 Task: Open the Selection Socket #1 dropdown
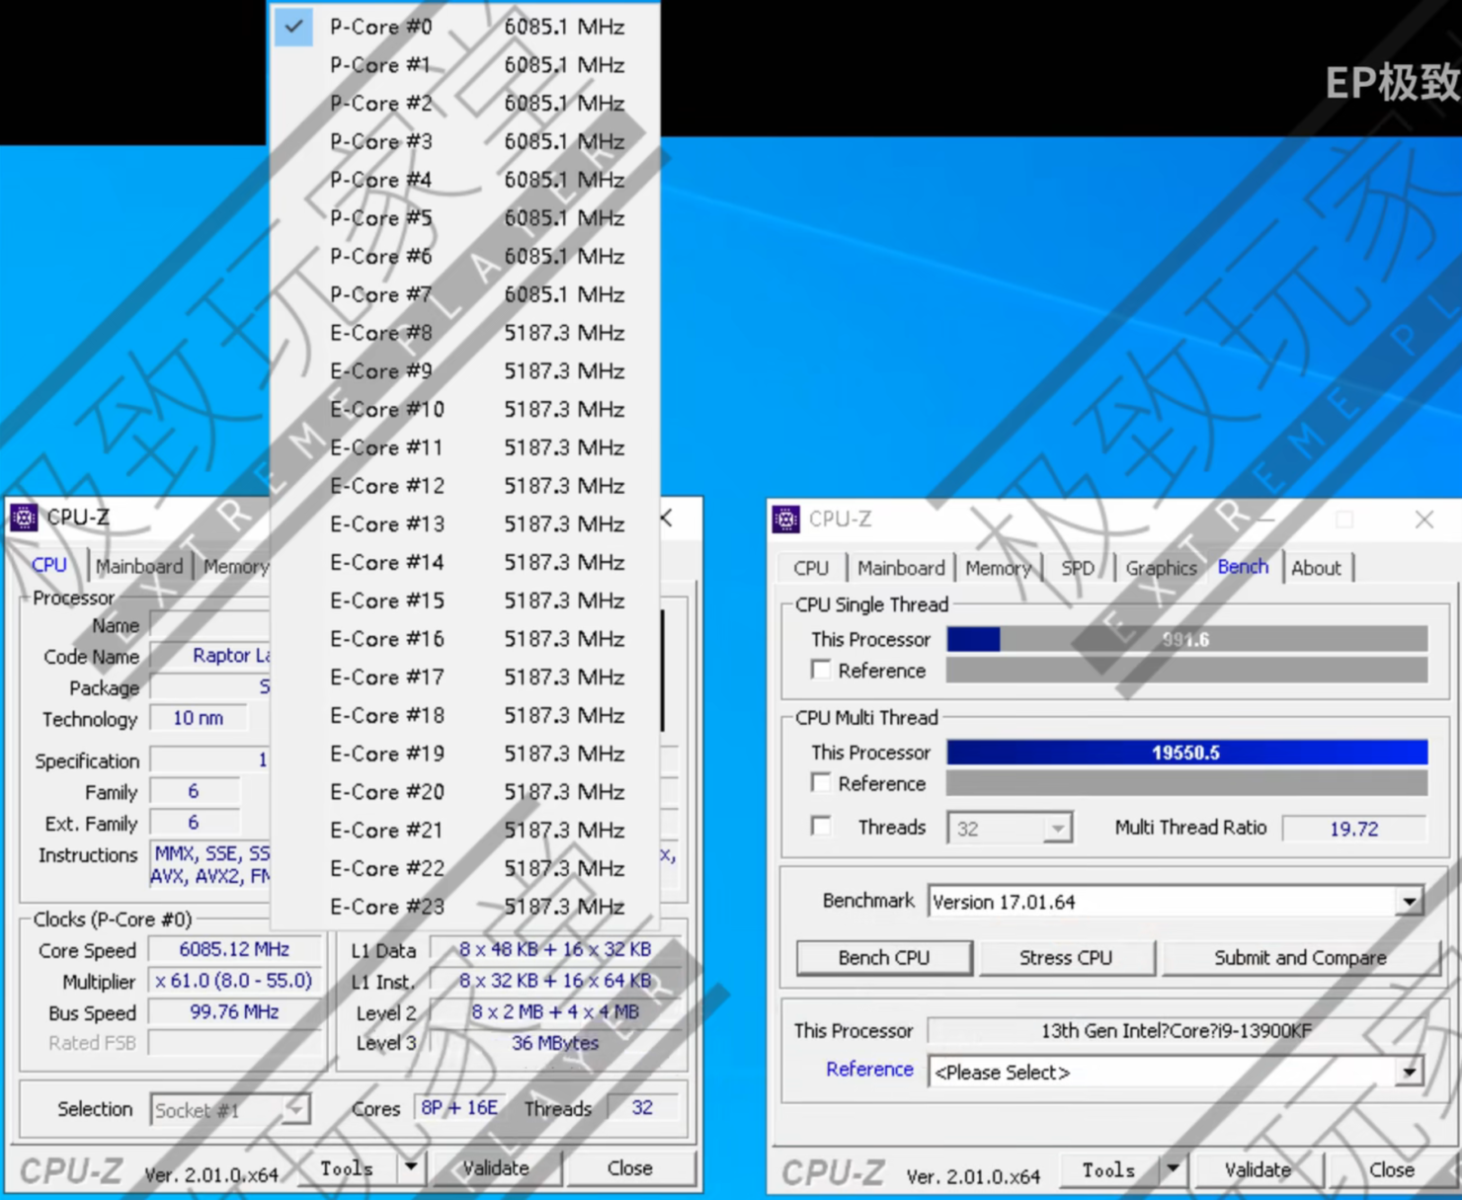[x=294, y=1109]
